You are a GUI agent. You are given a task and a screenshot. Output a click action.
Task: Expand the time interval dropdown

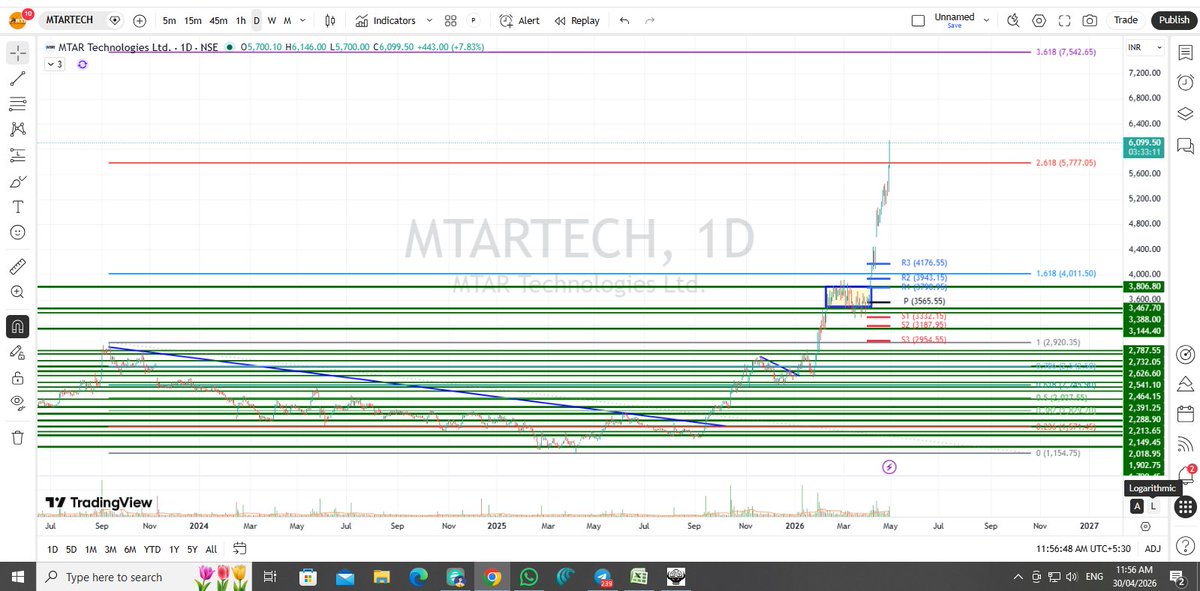pos(304,20)
